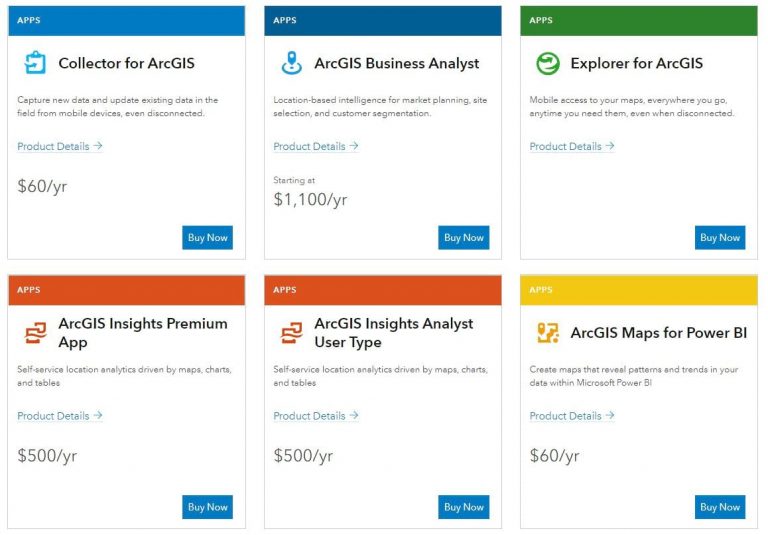The image size is (768, 535).
Task: Click the ArcGIS Business Analyst card title
Action: (x=396, y=63)
